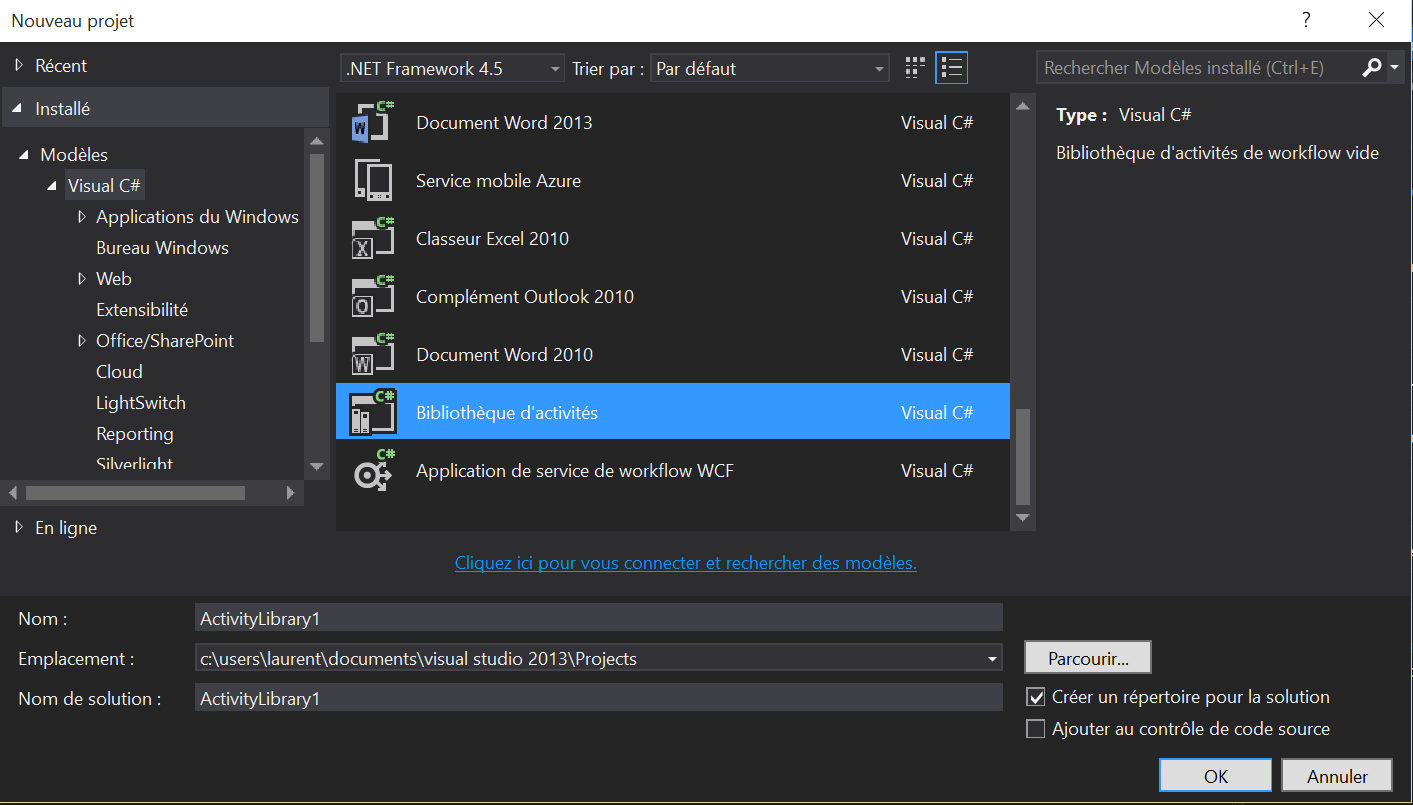Enable Ajouter au contrôle de code source
This screenshot has width=1413, height=805.
1036,729
